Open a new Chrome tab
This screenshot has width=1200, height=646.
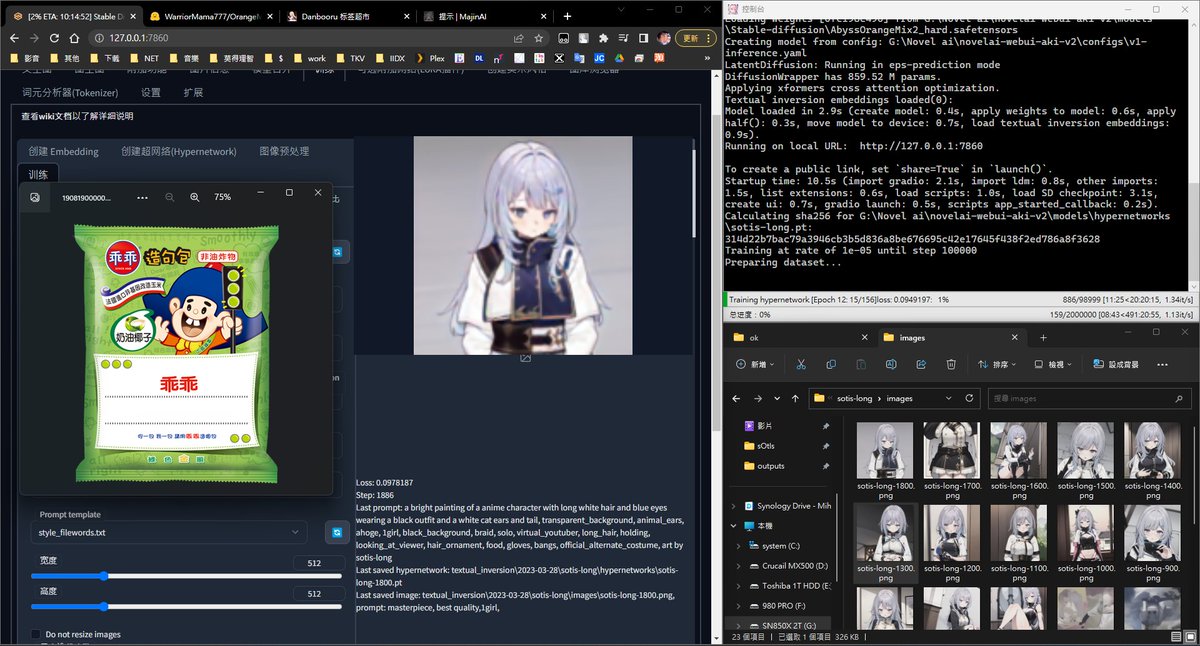(x=567, y=16)
